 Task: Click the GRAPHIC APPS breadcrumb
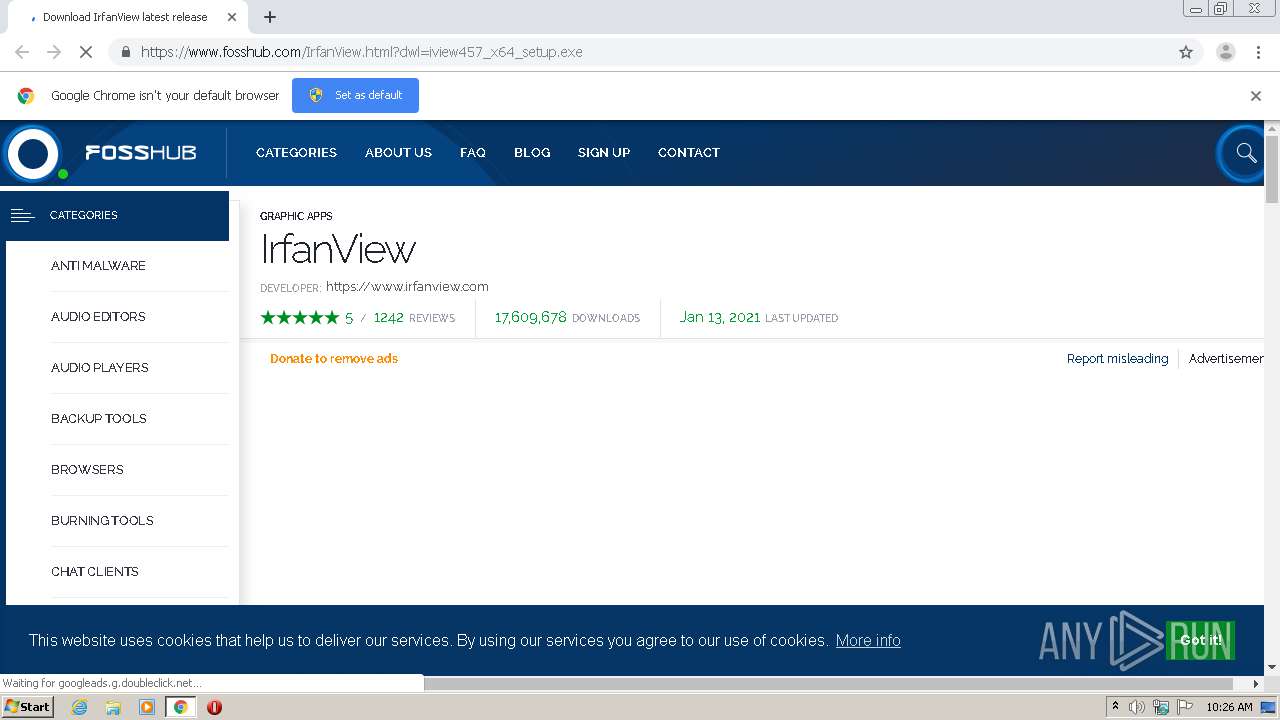[x=296, y=216]
